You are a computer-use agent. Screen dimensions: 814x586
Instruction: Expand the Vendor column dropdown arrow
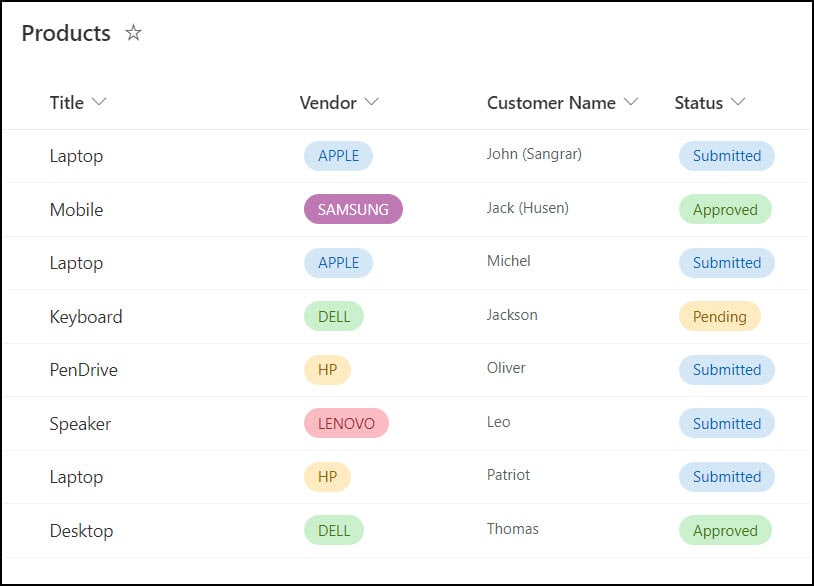point(371,101)
